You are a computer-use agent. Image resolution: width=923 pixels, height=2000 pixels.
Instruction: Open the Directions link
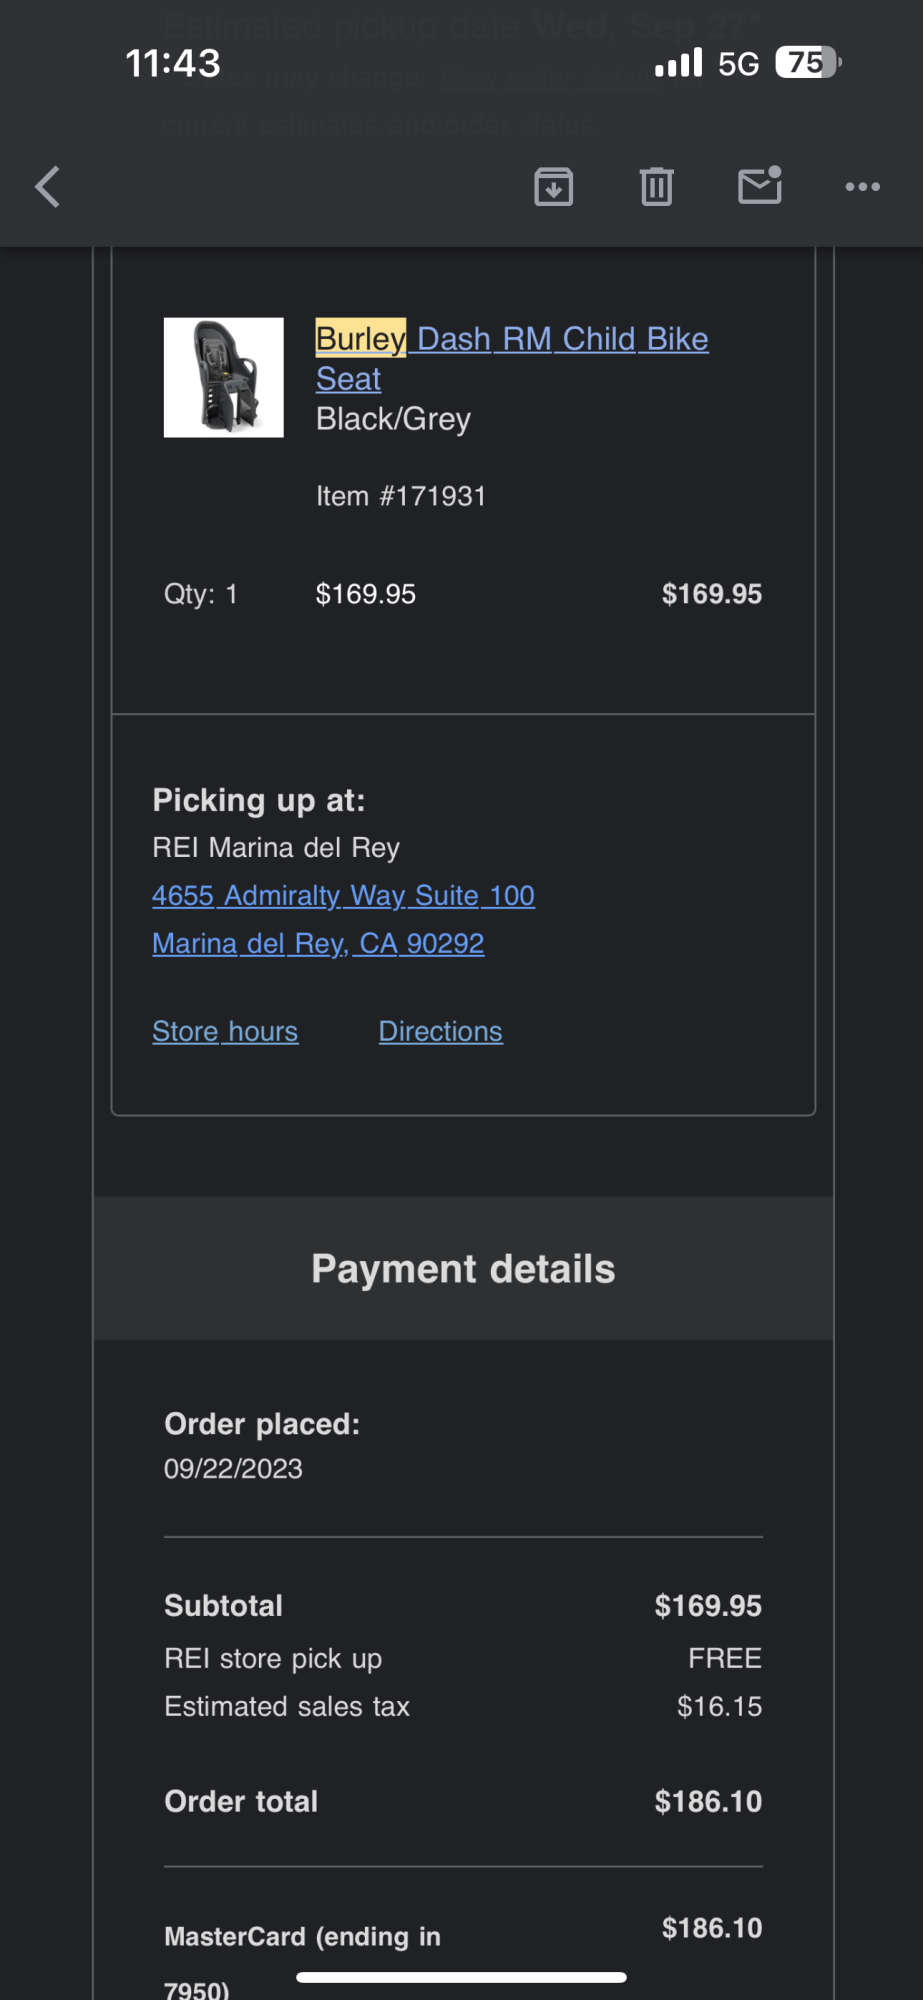click(x=440, y=1031)
